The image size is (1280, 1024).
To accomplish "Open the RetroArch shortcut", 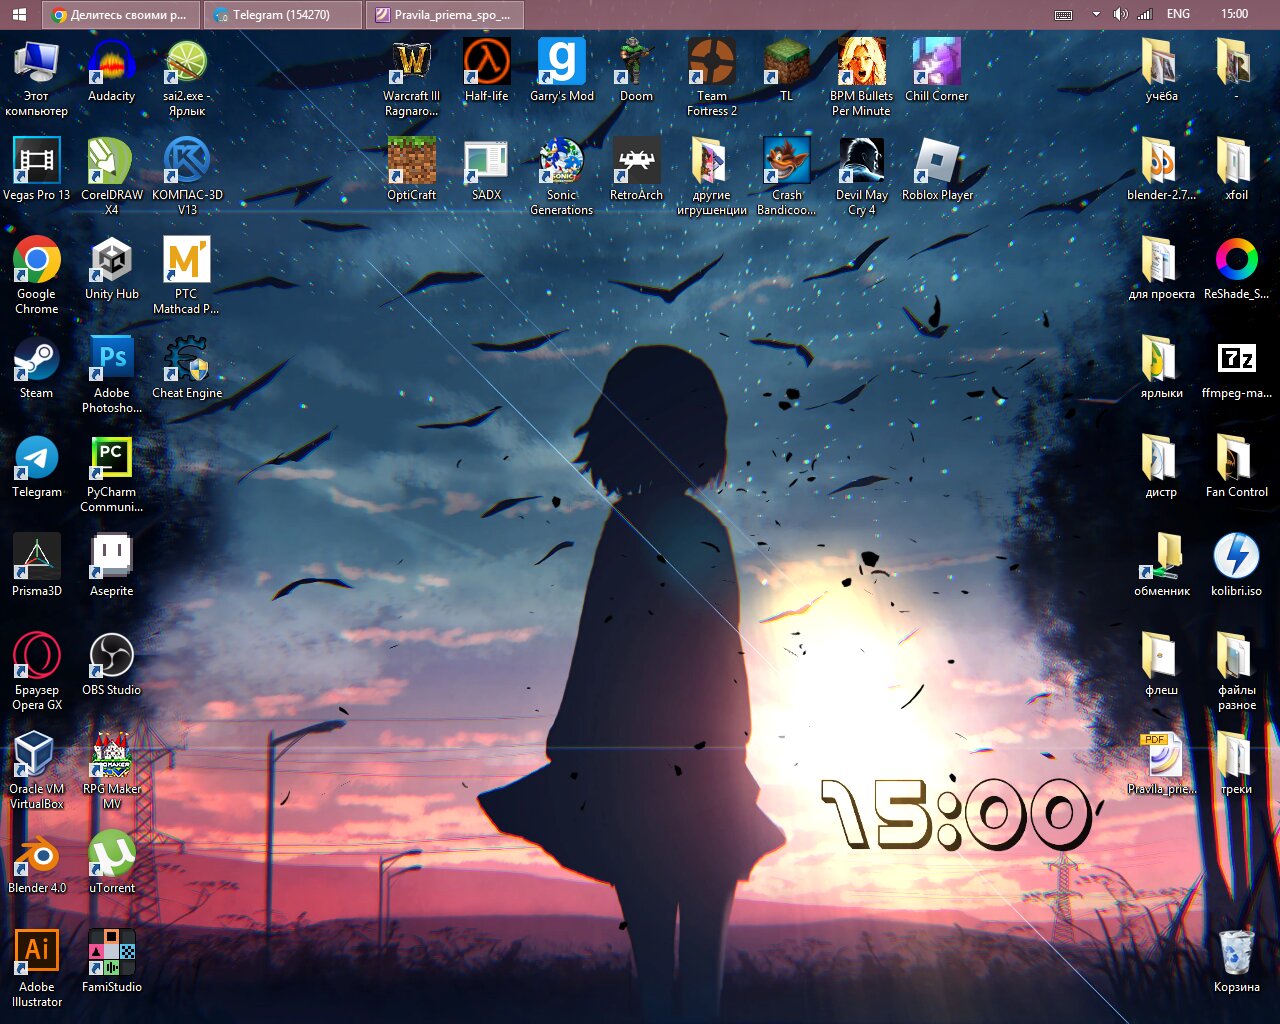I will (636, 170).
